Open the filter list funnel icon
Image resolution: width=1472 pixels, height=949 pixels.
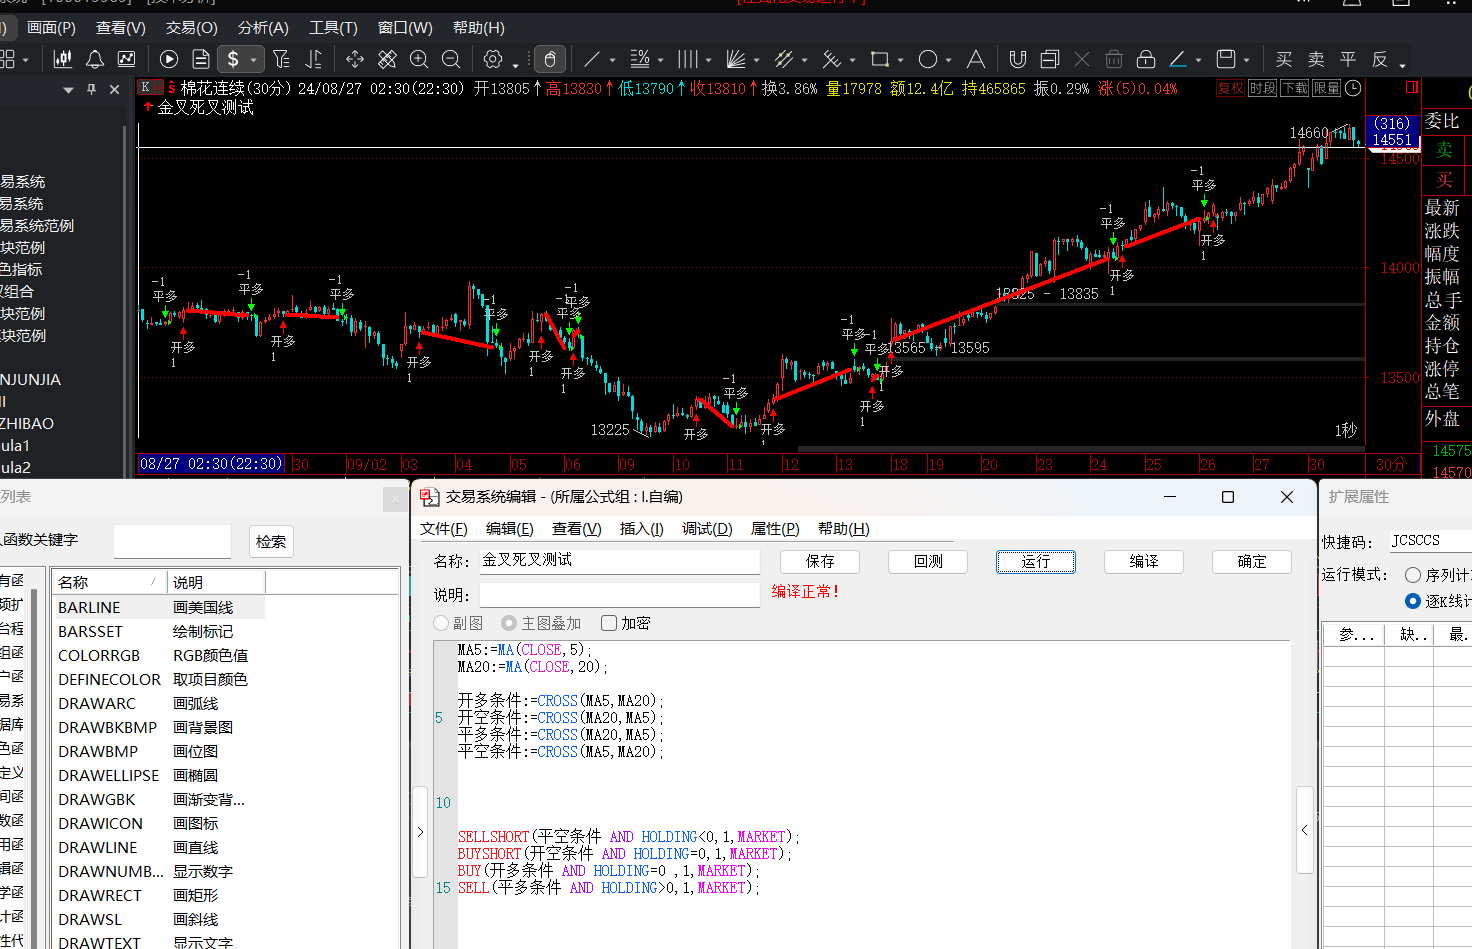coord(281,59)
